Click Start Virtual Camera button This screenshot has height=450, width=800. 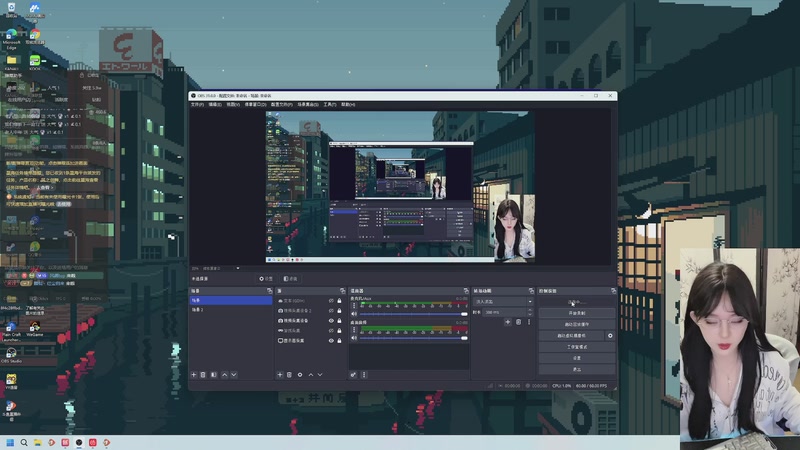pos(572,336)
